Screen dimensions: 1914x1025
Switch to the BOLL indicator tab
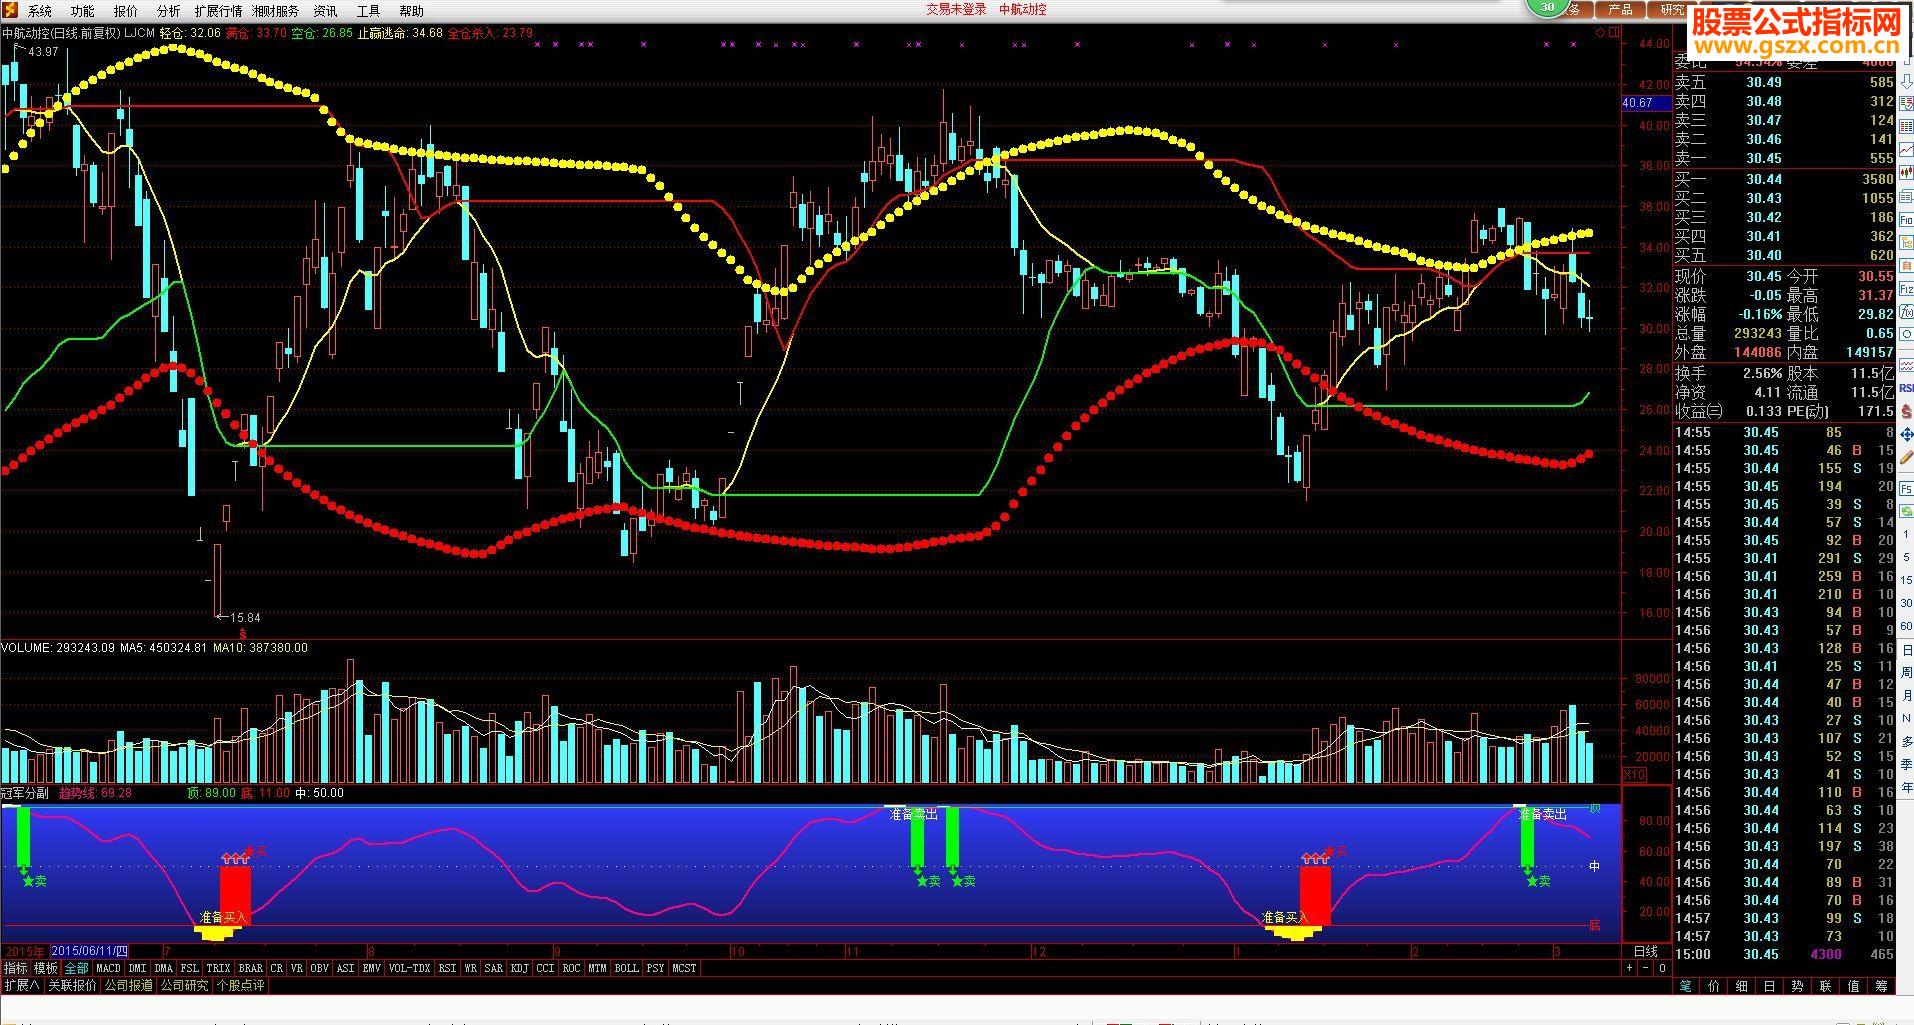pos(627,968)
